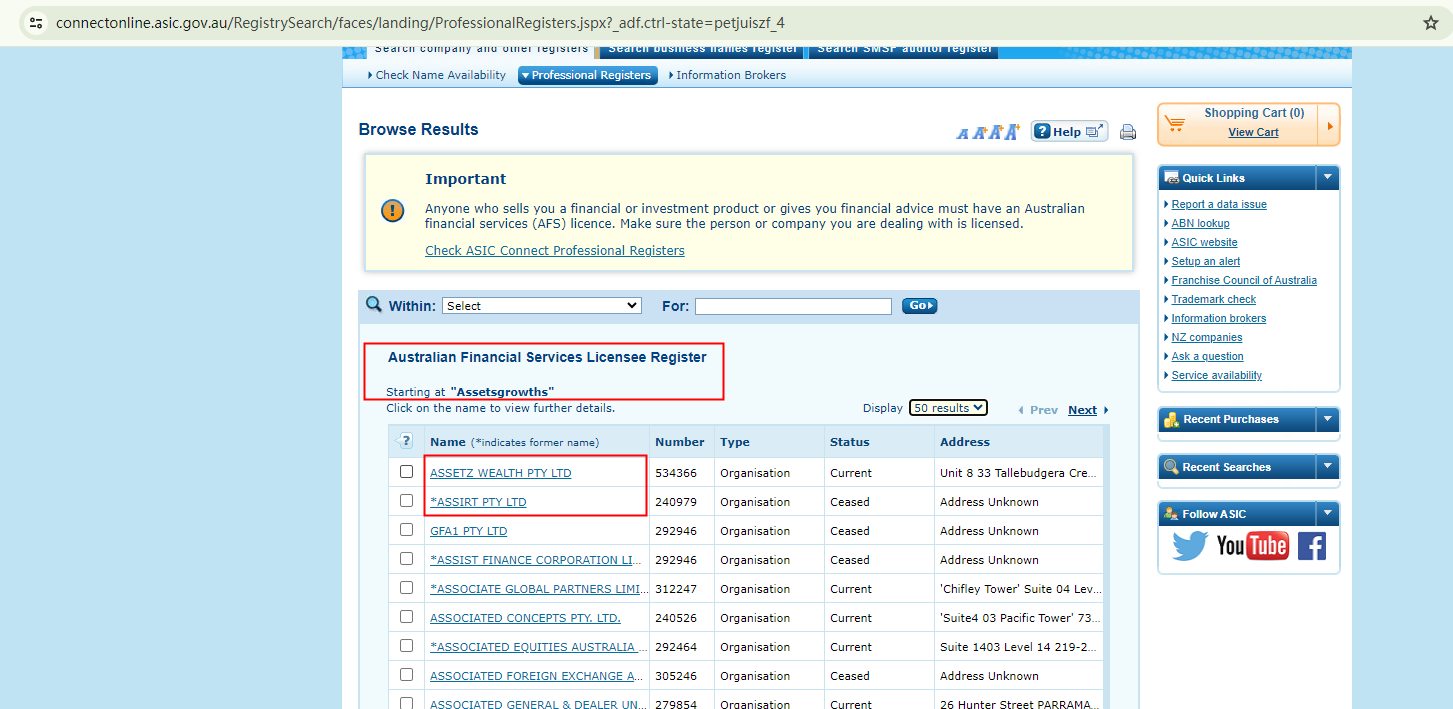Screen dimensions: 1453x709
Task: Open Report a data issue link
Action: [x=1219, y=204]
